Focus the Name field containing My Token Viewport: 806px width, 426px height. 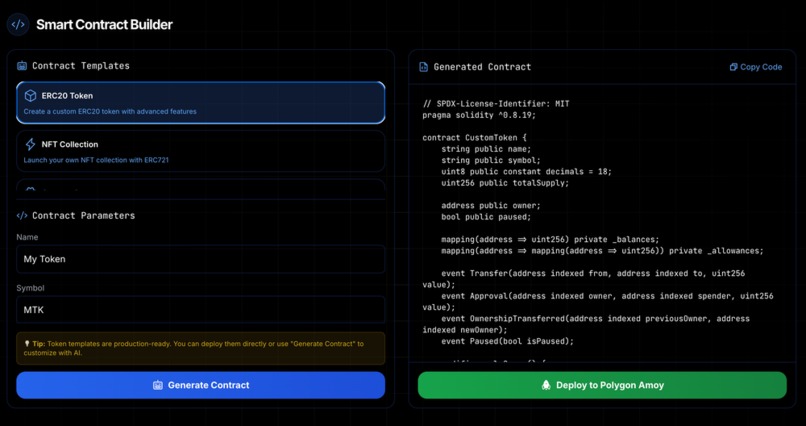pos(200,259)
